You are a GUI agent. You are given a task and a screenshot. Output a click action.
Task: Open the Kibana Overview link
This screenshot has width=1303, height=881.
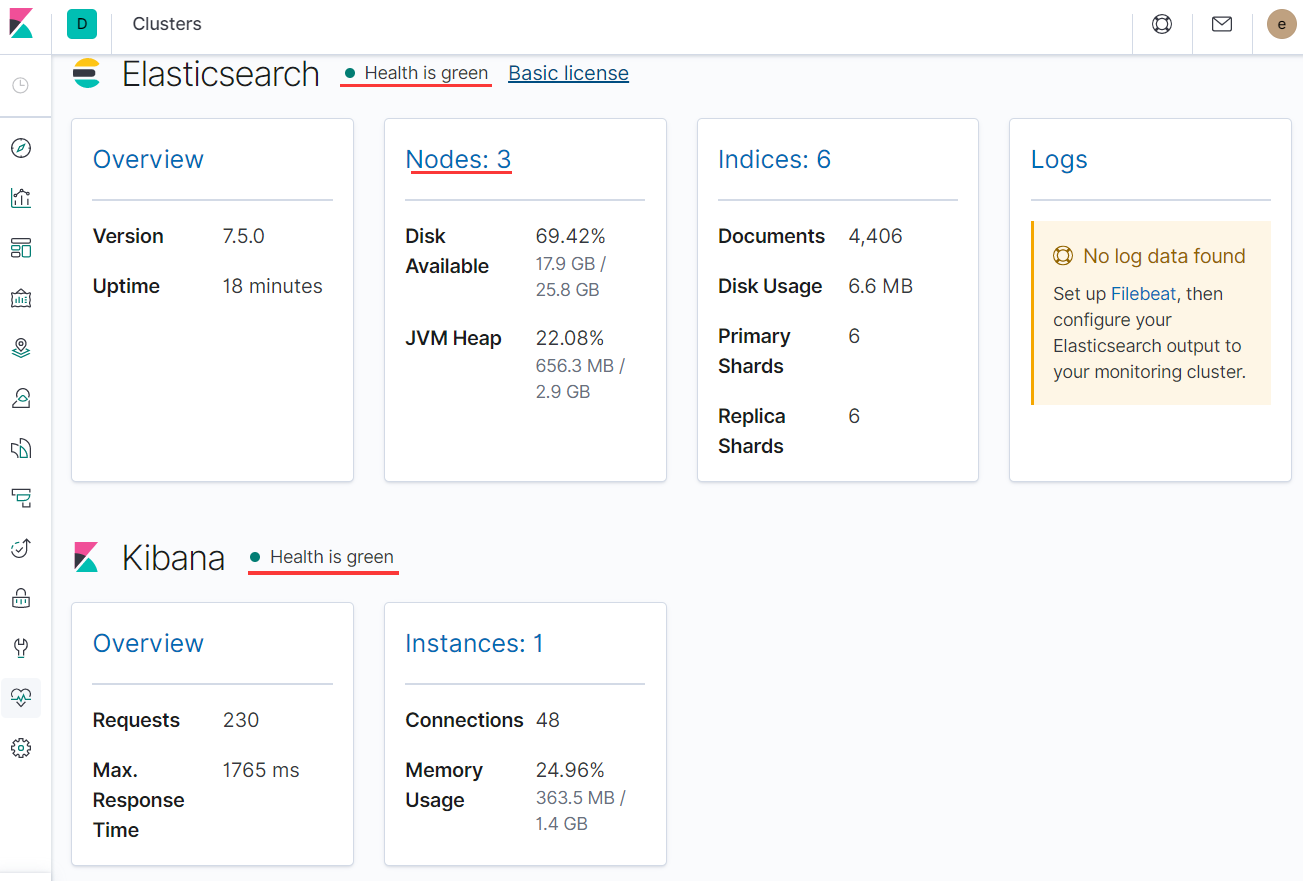pyautogui.click(x=148, y=643)
